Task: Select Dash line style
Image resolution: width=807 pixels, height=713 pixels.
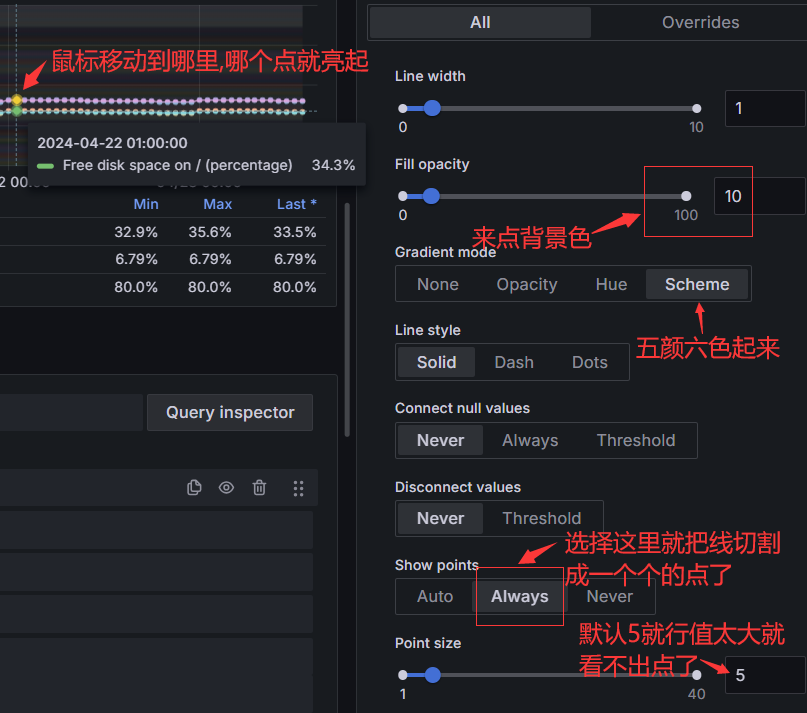Action: [513, 362]
